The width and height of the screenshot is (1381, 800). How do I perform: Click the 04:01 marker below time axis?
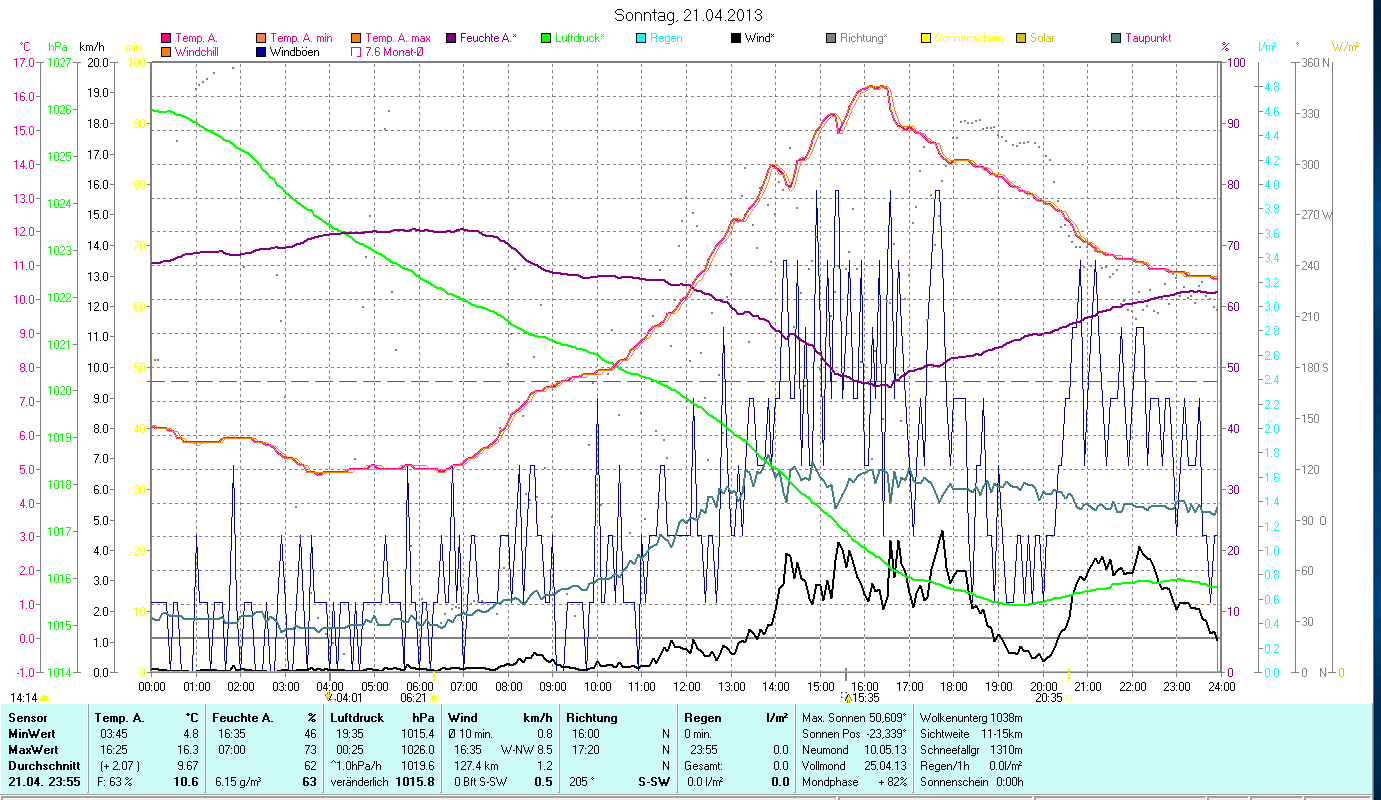347,697
